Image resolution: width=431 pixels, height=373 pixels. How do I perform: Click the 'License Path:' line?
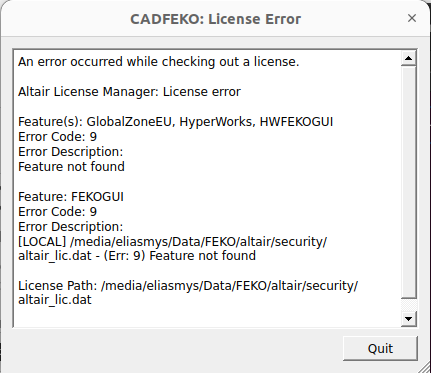[x=188, y=286]
